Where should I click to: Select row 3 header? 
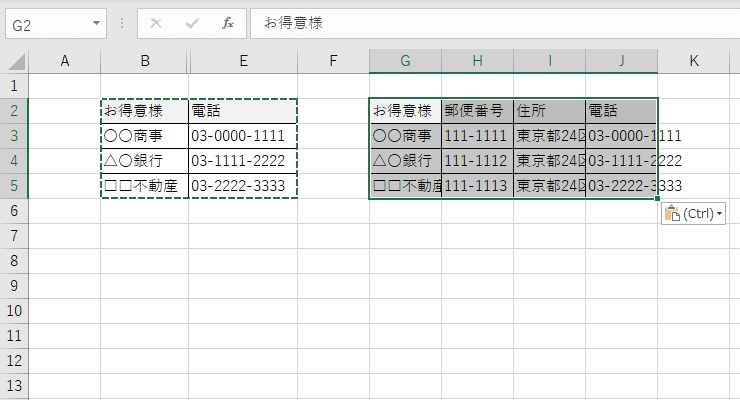click(x=14, y=136)
